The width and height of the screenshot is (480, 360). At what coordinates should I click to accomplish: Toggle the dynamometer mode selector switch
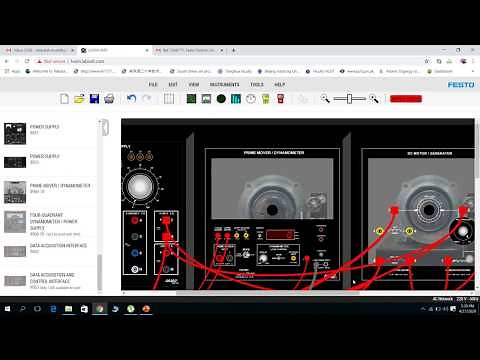246,255
